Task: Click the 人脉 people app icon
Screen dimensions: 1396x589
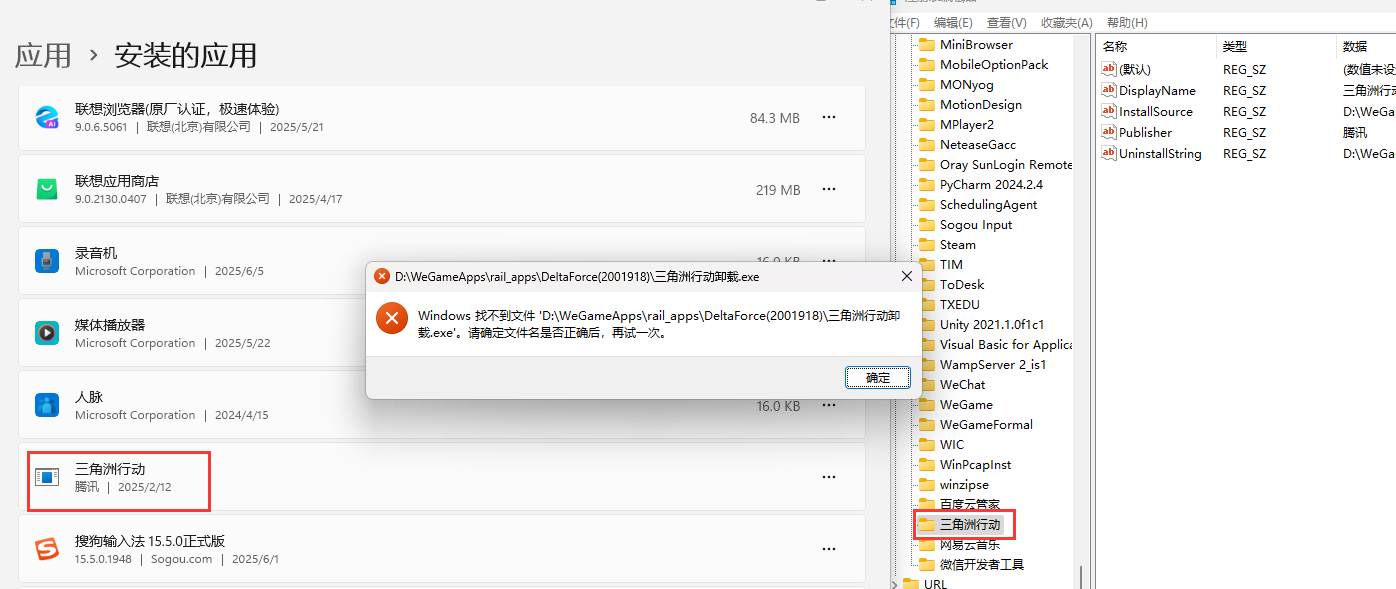Action: point(47,405)
